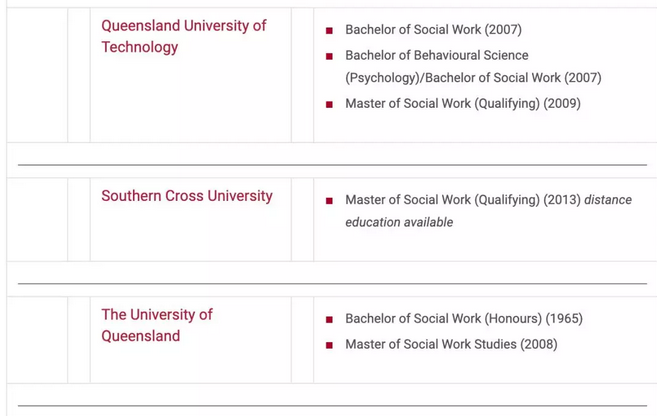Click the Bachelor of Social Work (Honours) (1965) entry
657x416 pixels.
[463, 319]
